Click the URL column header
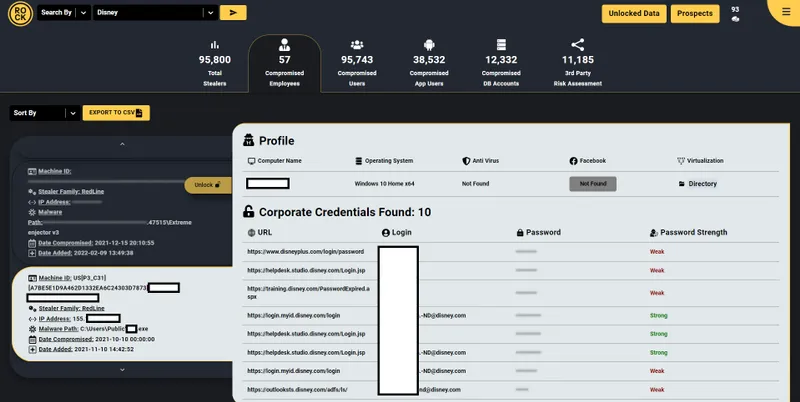This screenshot has width=800, height=402. [260, 233]
